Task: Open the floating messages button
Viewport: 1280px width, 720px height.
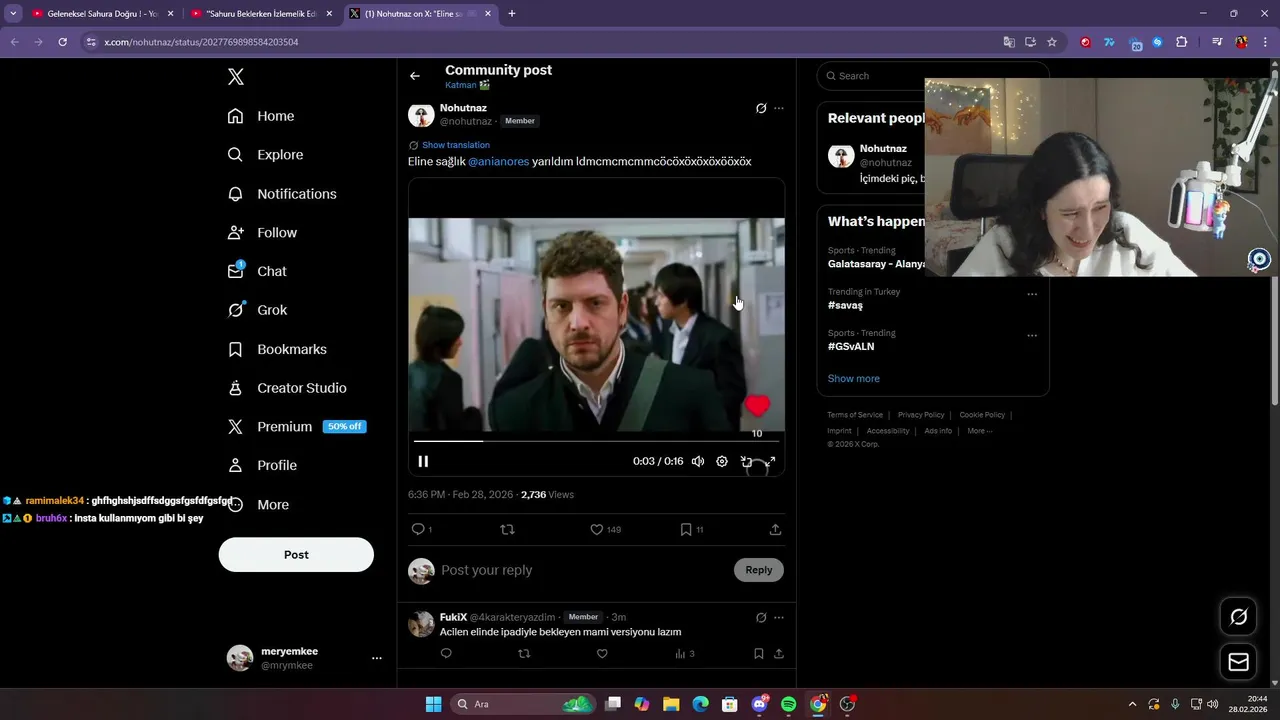Action: tap(1238, 662)
